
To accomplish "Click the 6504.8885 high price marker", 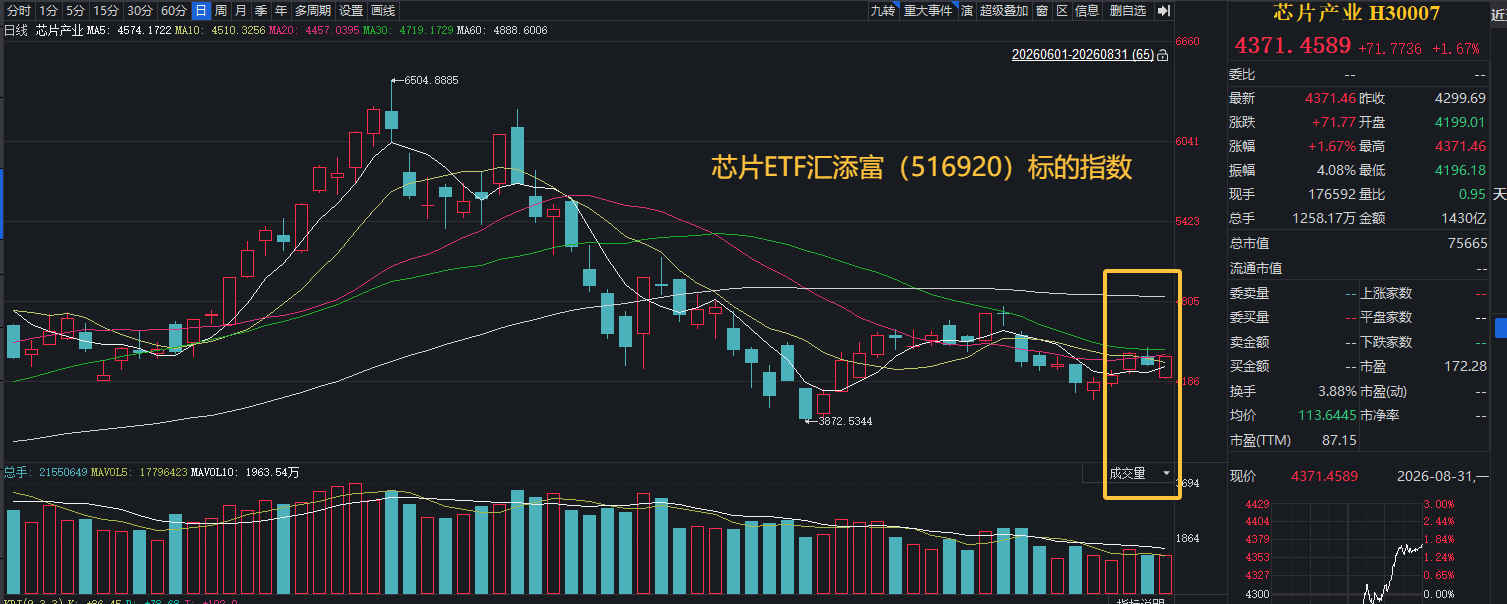I will tap(431, 80).
